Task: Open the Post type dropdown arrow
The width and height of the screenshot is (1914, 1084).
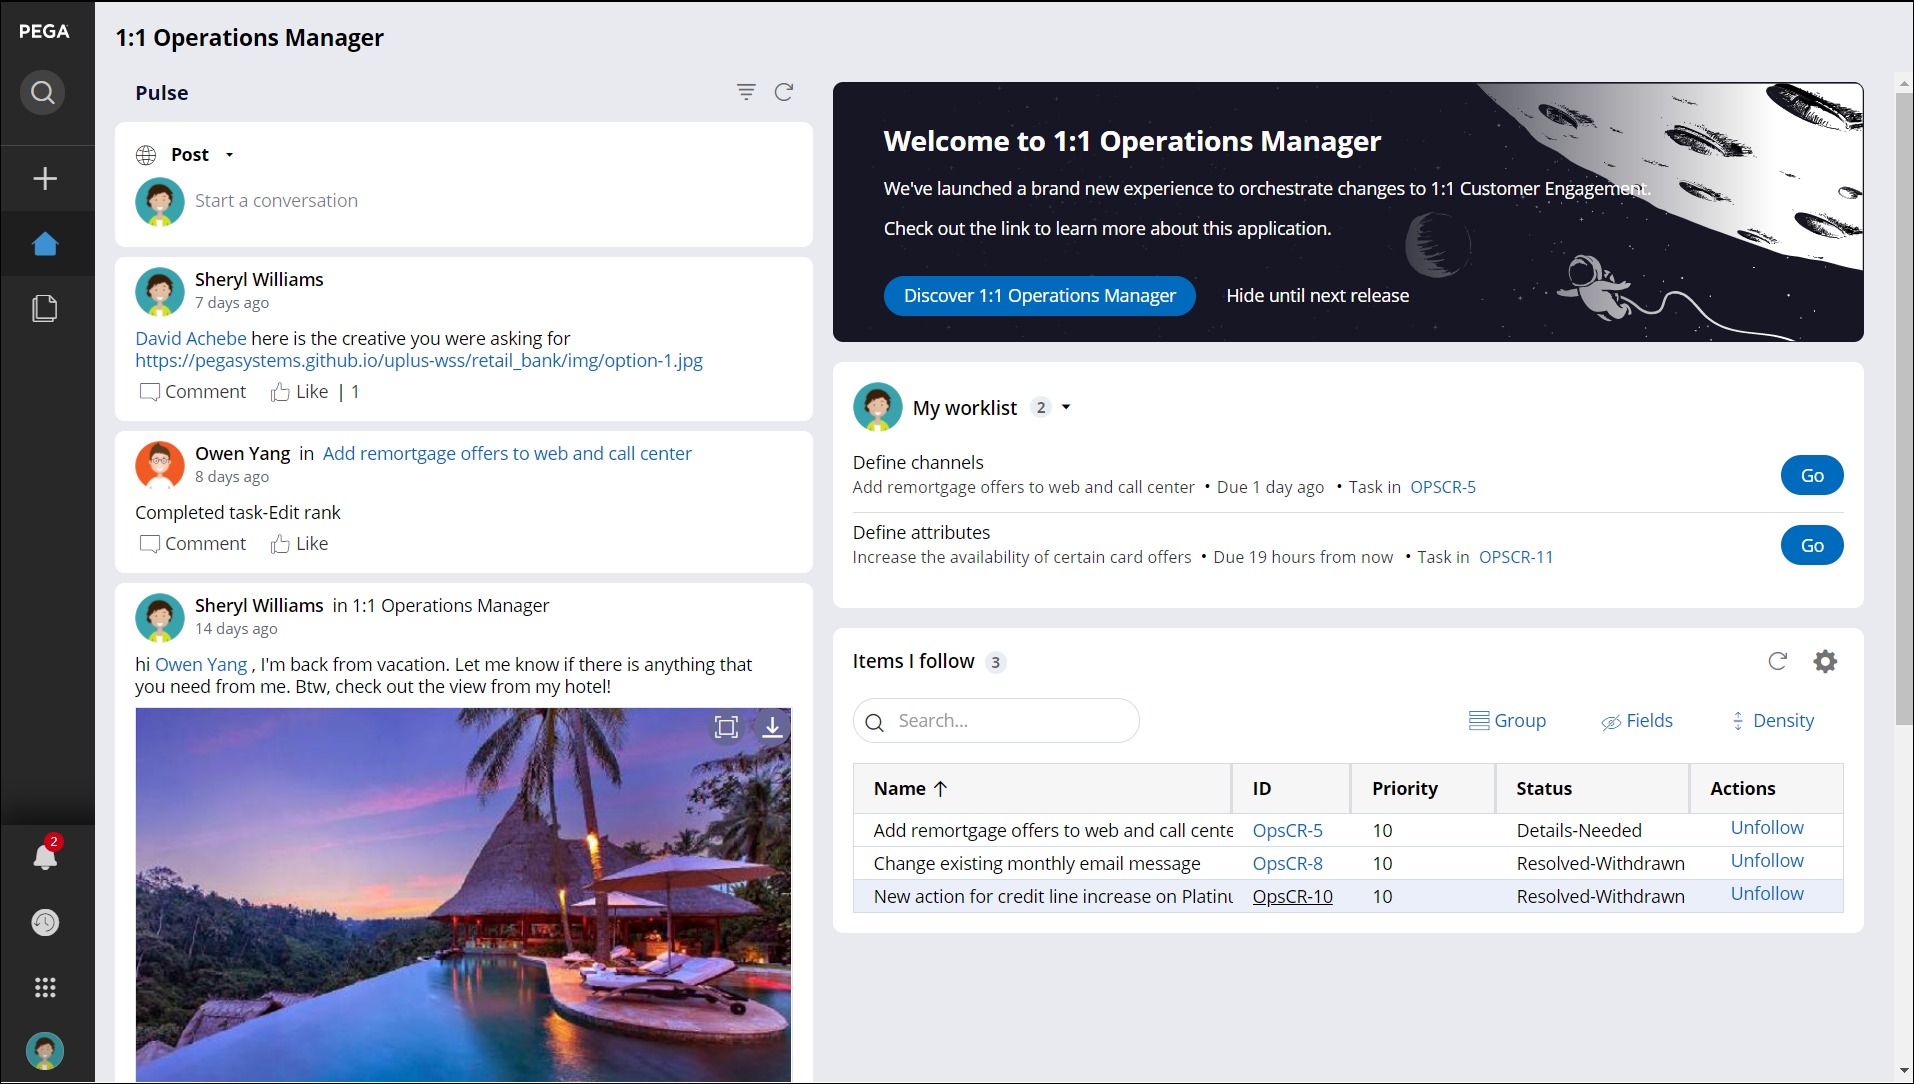Action: click(x=229, y=155)
